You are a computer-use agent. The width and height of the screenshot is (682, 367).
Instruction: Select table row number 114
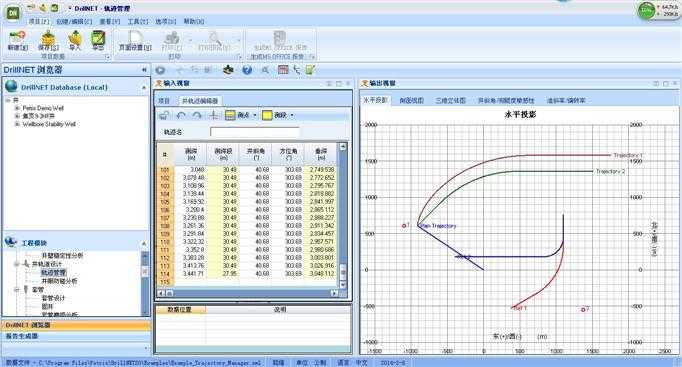(x=165, y=274)
